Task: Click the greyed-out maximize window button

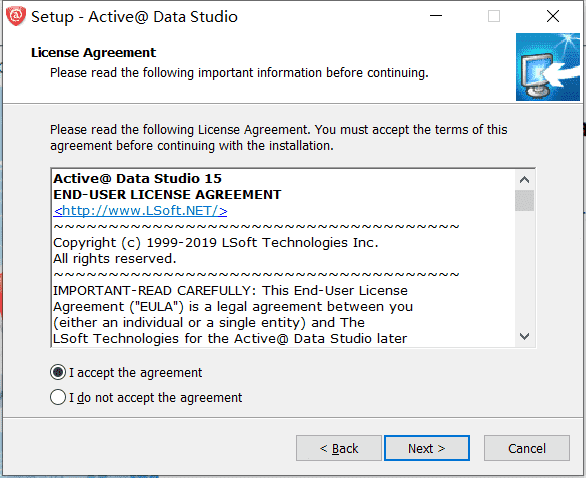Action: (494, 16)
